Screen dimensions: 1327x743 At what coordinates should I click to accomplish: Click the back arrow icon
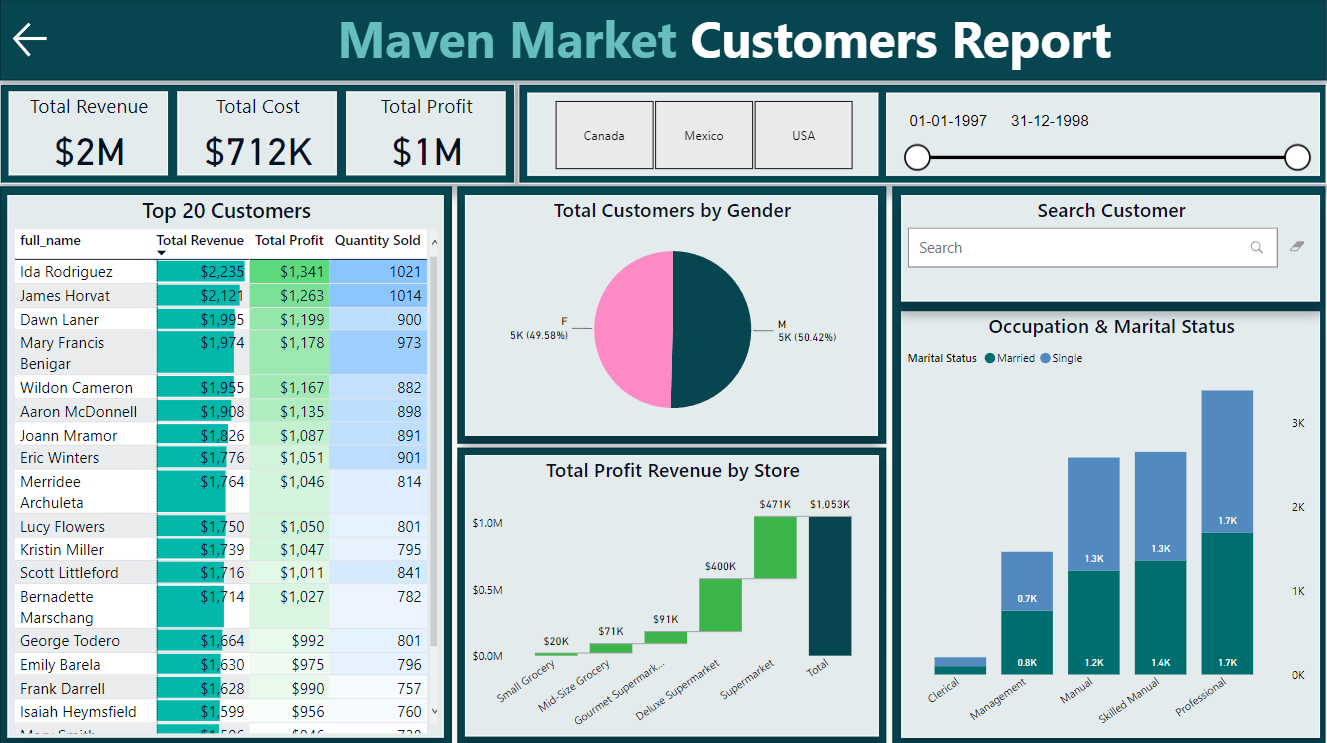(x=30, y=39)
